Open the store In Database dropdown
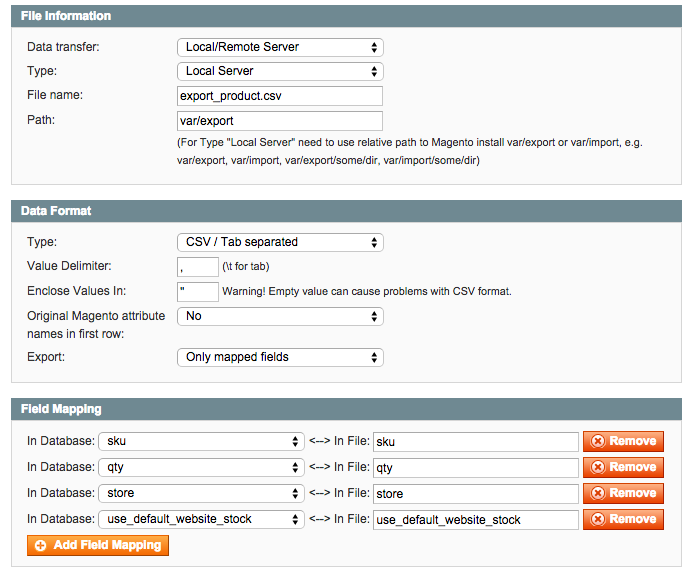The width and height of the screenshot is (700, 570). 201,493
